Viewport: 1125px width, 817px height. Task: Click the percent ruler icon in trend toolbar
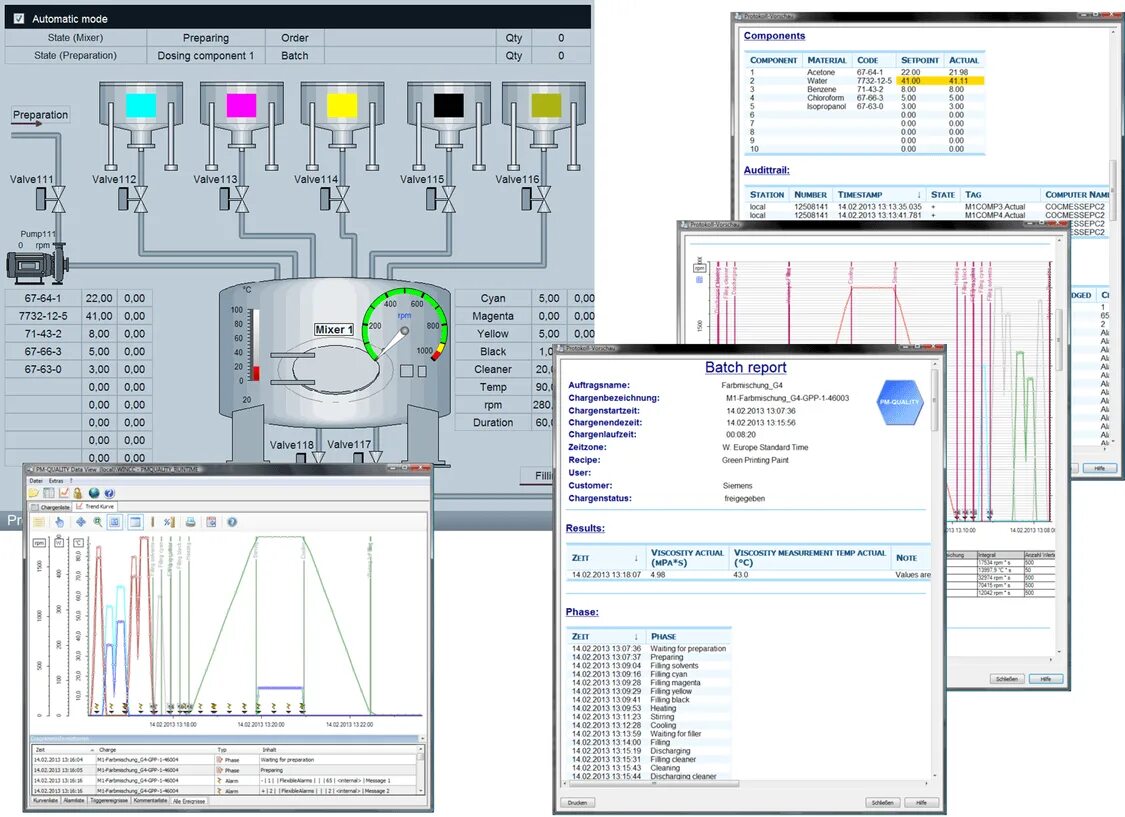pos(169,522)
